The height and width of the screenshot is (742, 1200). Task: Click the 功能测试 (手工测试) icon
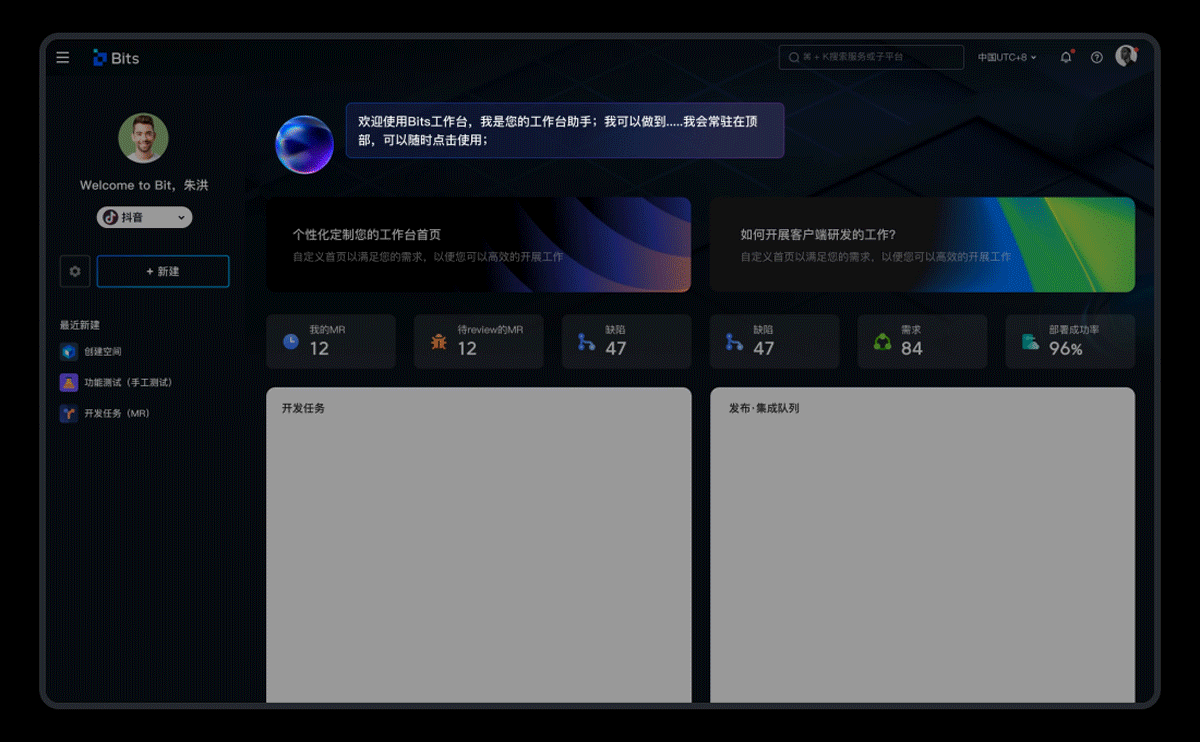point(68,382)
